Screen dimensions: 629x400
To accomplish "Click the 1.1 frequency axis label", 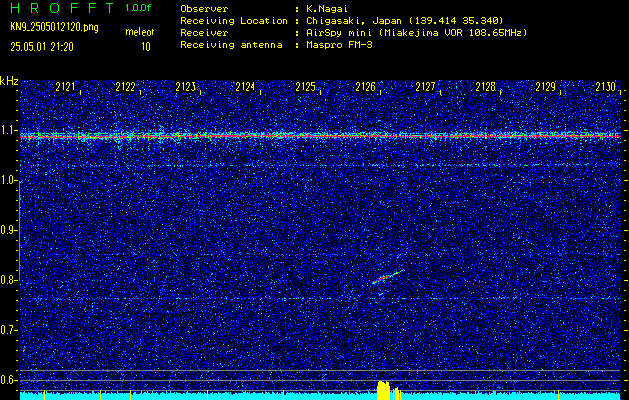I will point(8,130).
